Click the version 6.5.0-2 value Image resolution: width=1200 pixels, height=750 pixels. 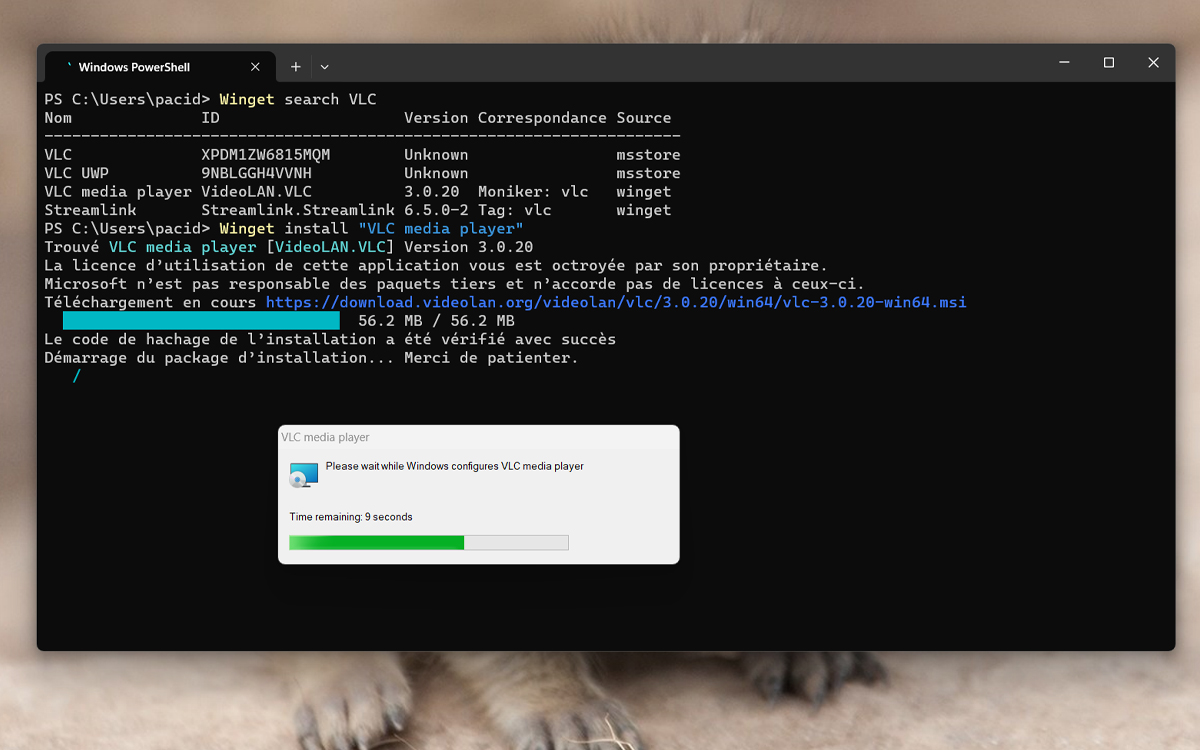pos(436,210)
